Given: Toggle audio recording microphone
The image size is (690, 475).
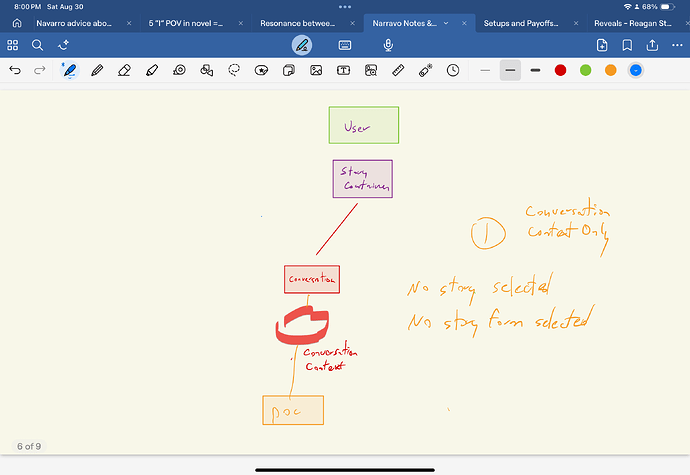Looking at the screenshot, I should (388, 45).
